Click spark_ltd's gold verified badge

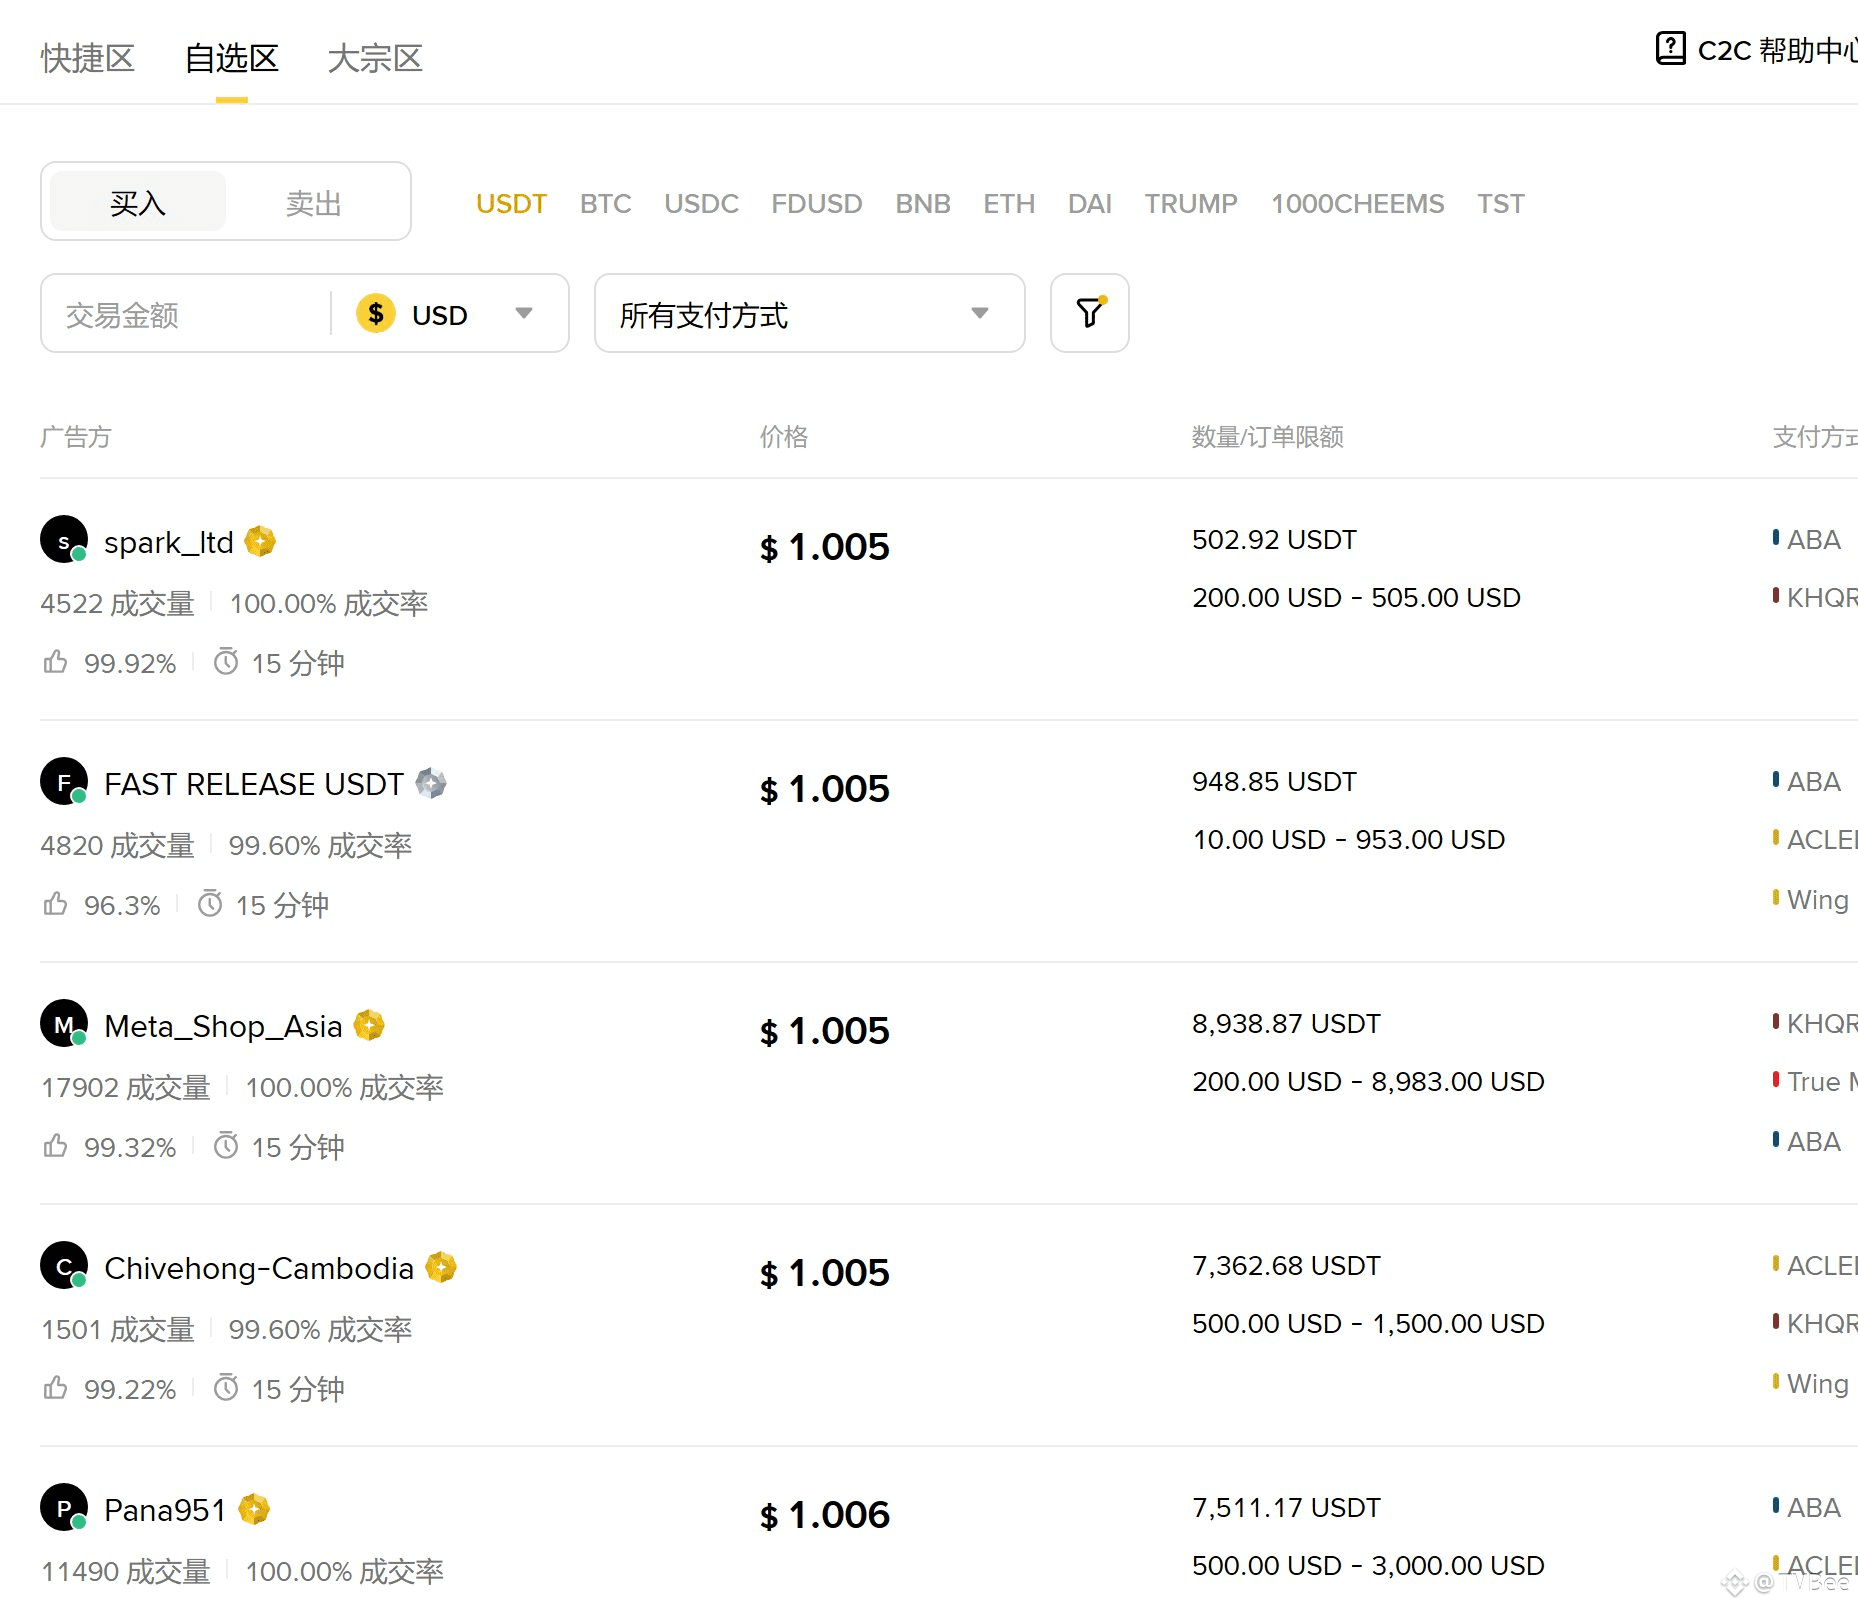[260, 541]
